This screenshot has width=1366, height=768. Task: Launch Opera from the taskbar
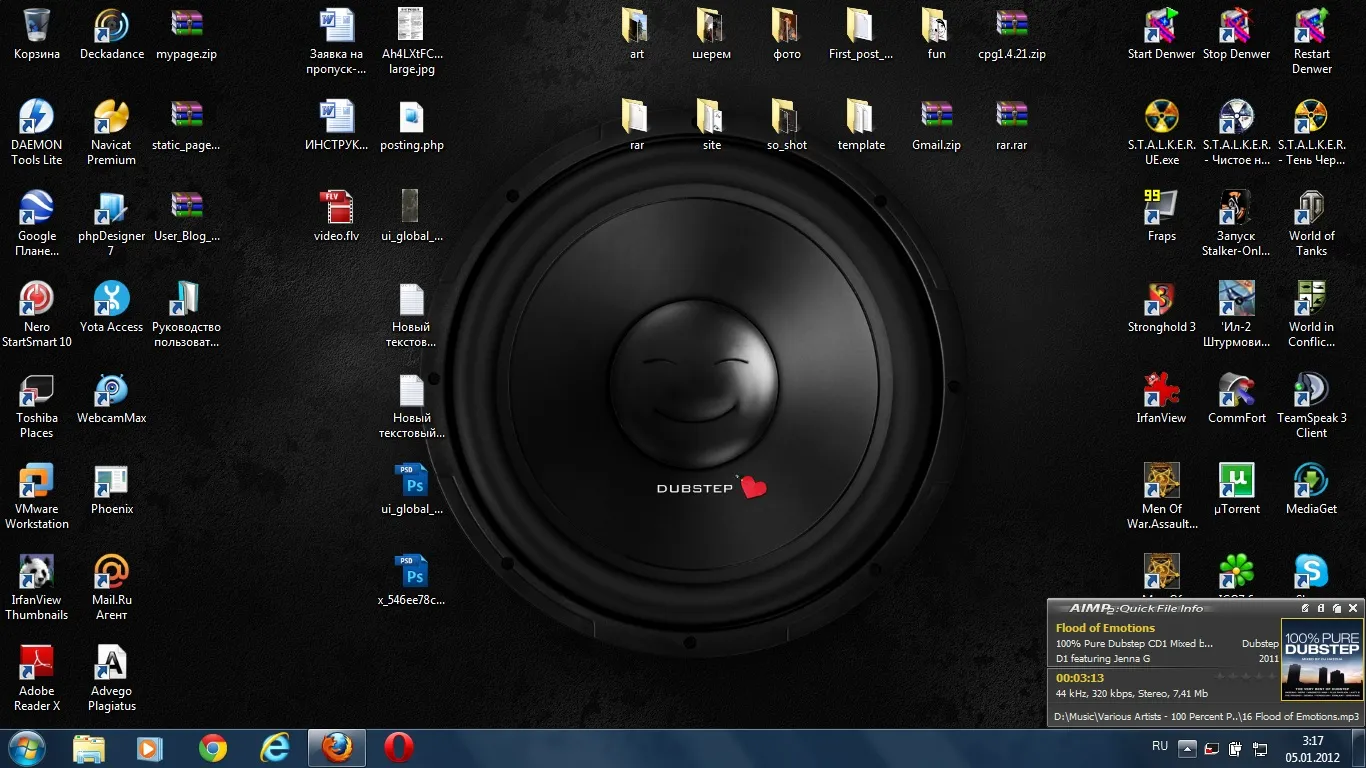tap(398, 748)
